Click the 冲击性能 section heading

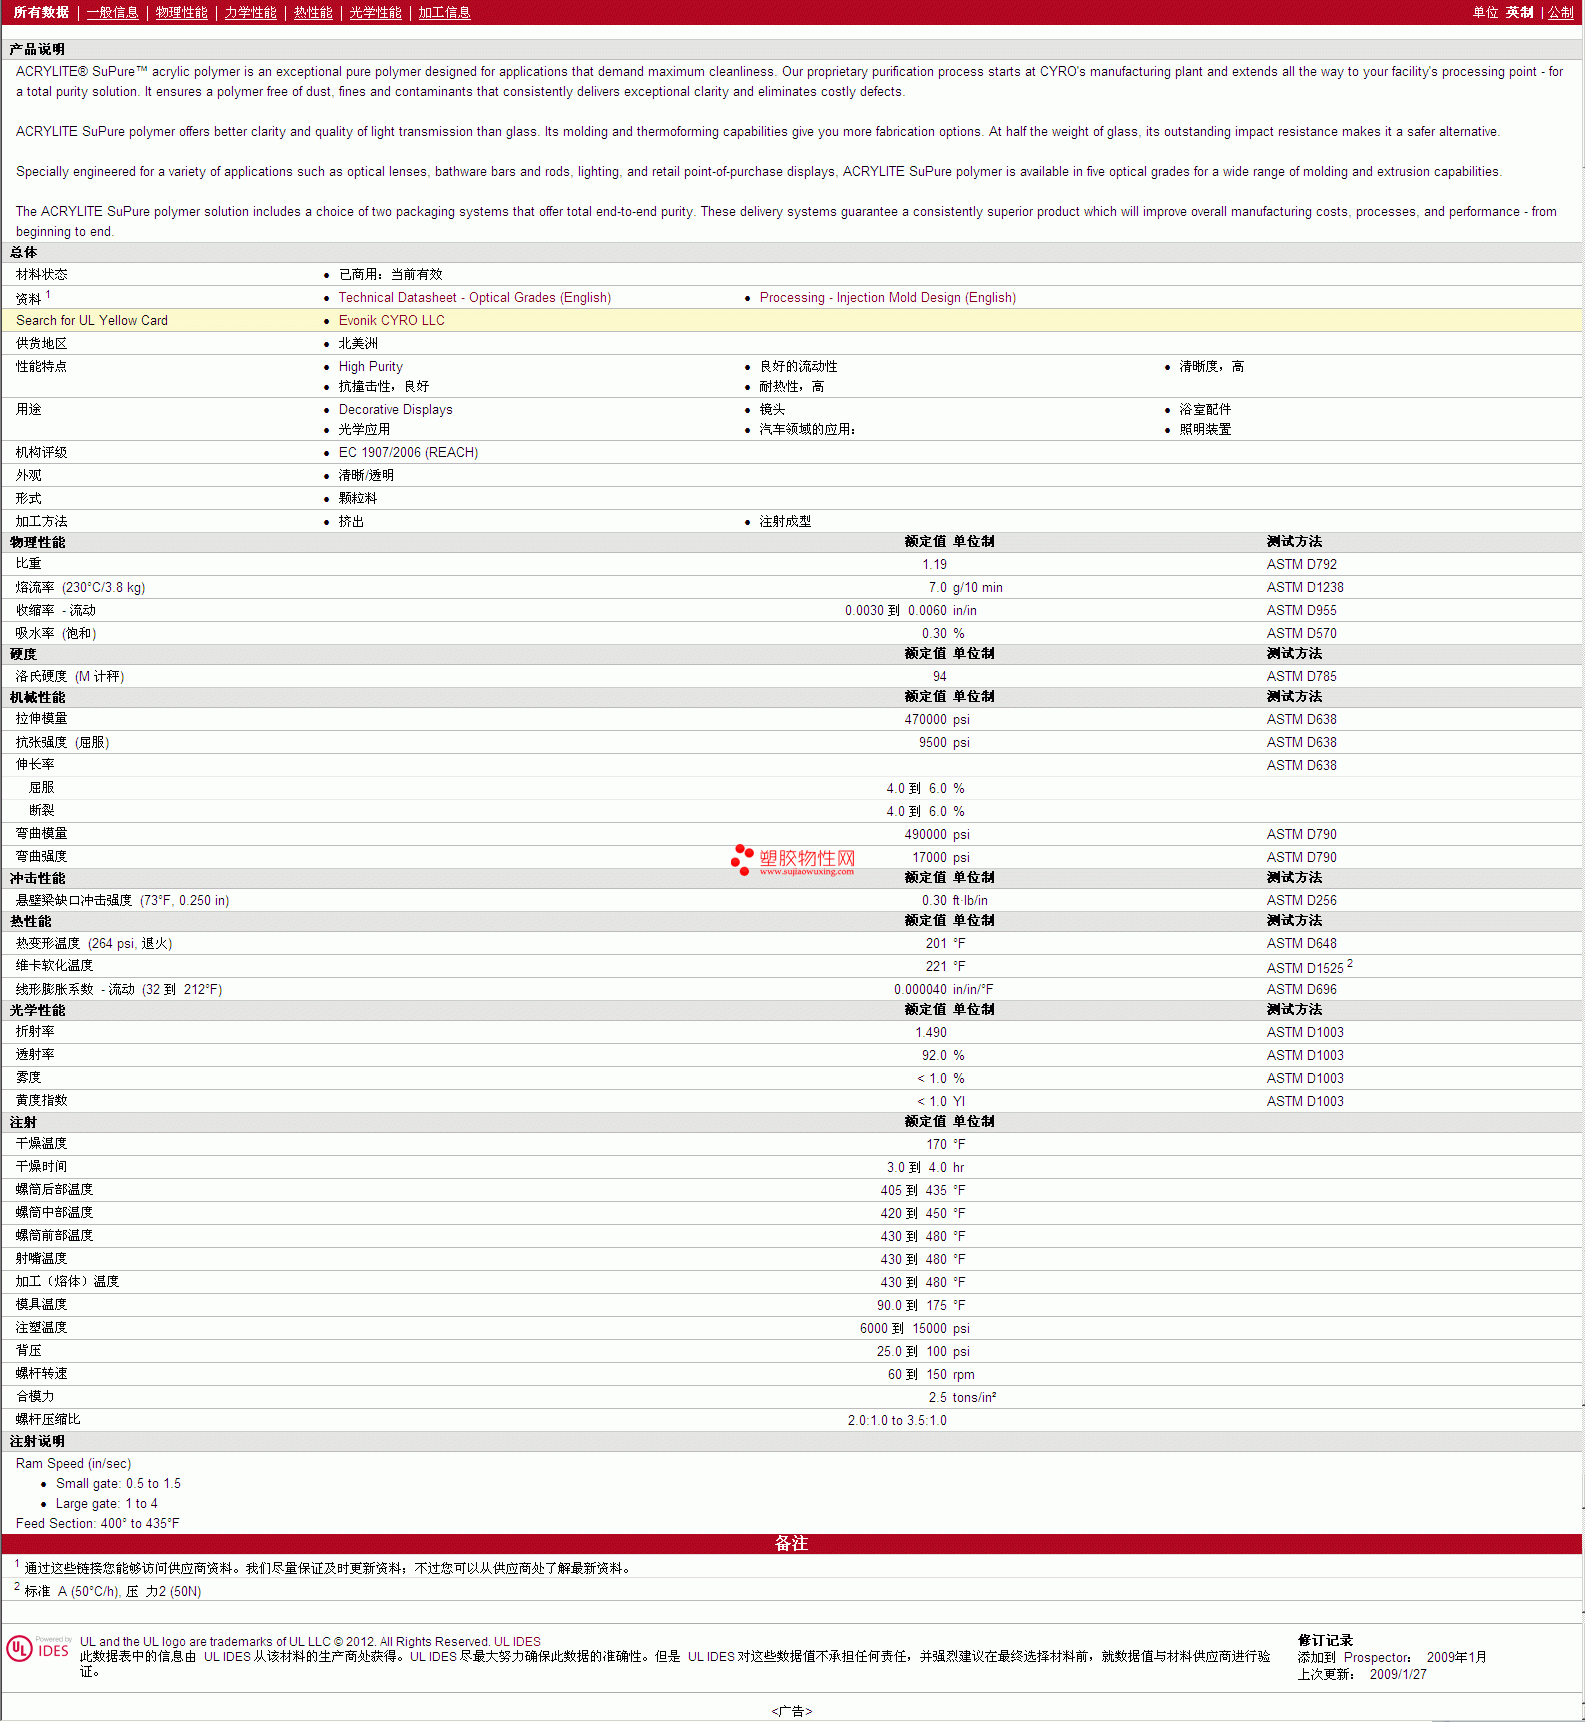coord(37,878)
